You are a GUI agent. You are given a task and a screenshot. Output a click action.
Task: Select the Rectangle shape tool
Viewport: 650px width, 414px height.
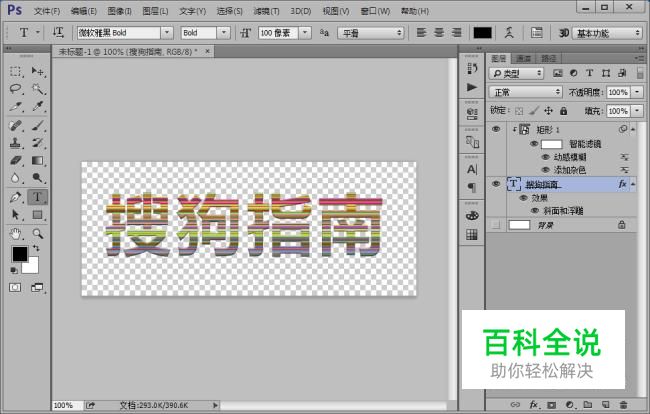(38, 215)
